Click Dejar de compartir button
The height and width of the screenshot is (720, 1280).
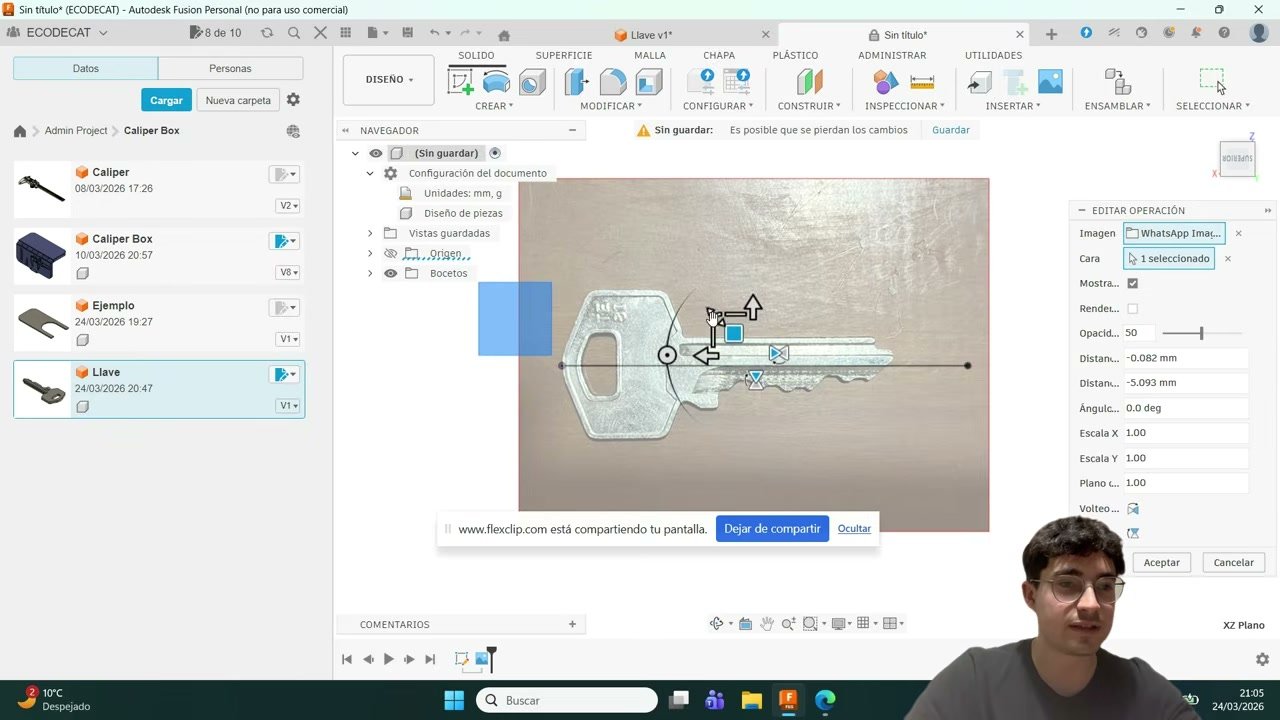tap(772, 529)
